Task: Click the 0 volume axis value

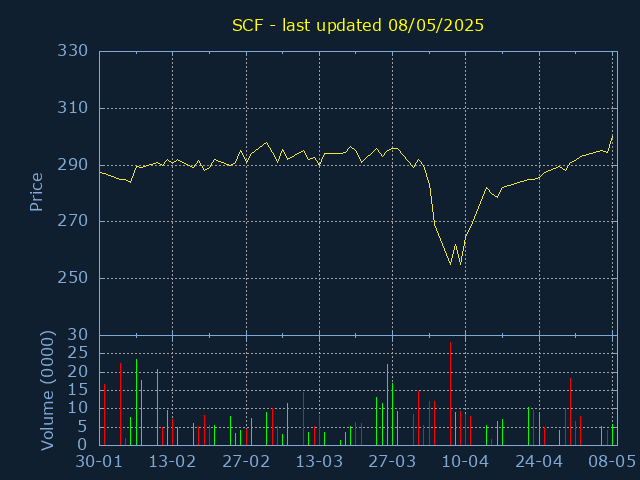Action: coord(83,444)
